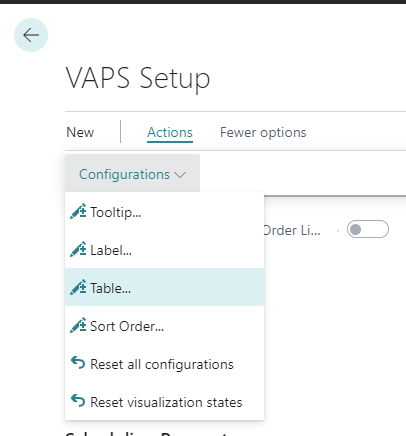This screenshot has width=406, height=436.
Task: Click Fewer options
Action: tap(263, 132)
